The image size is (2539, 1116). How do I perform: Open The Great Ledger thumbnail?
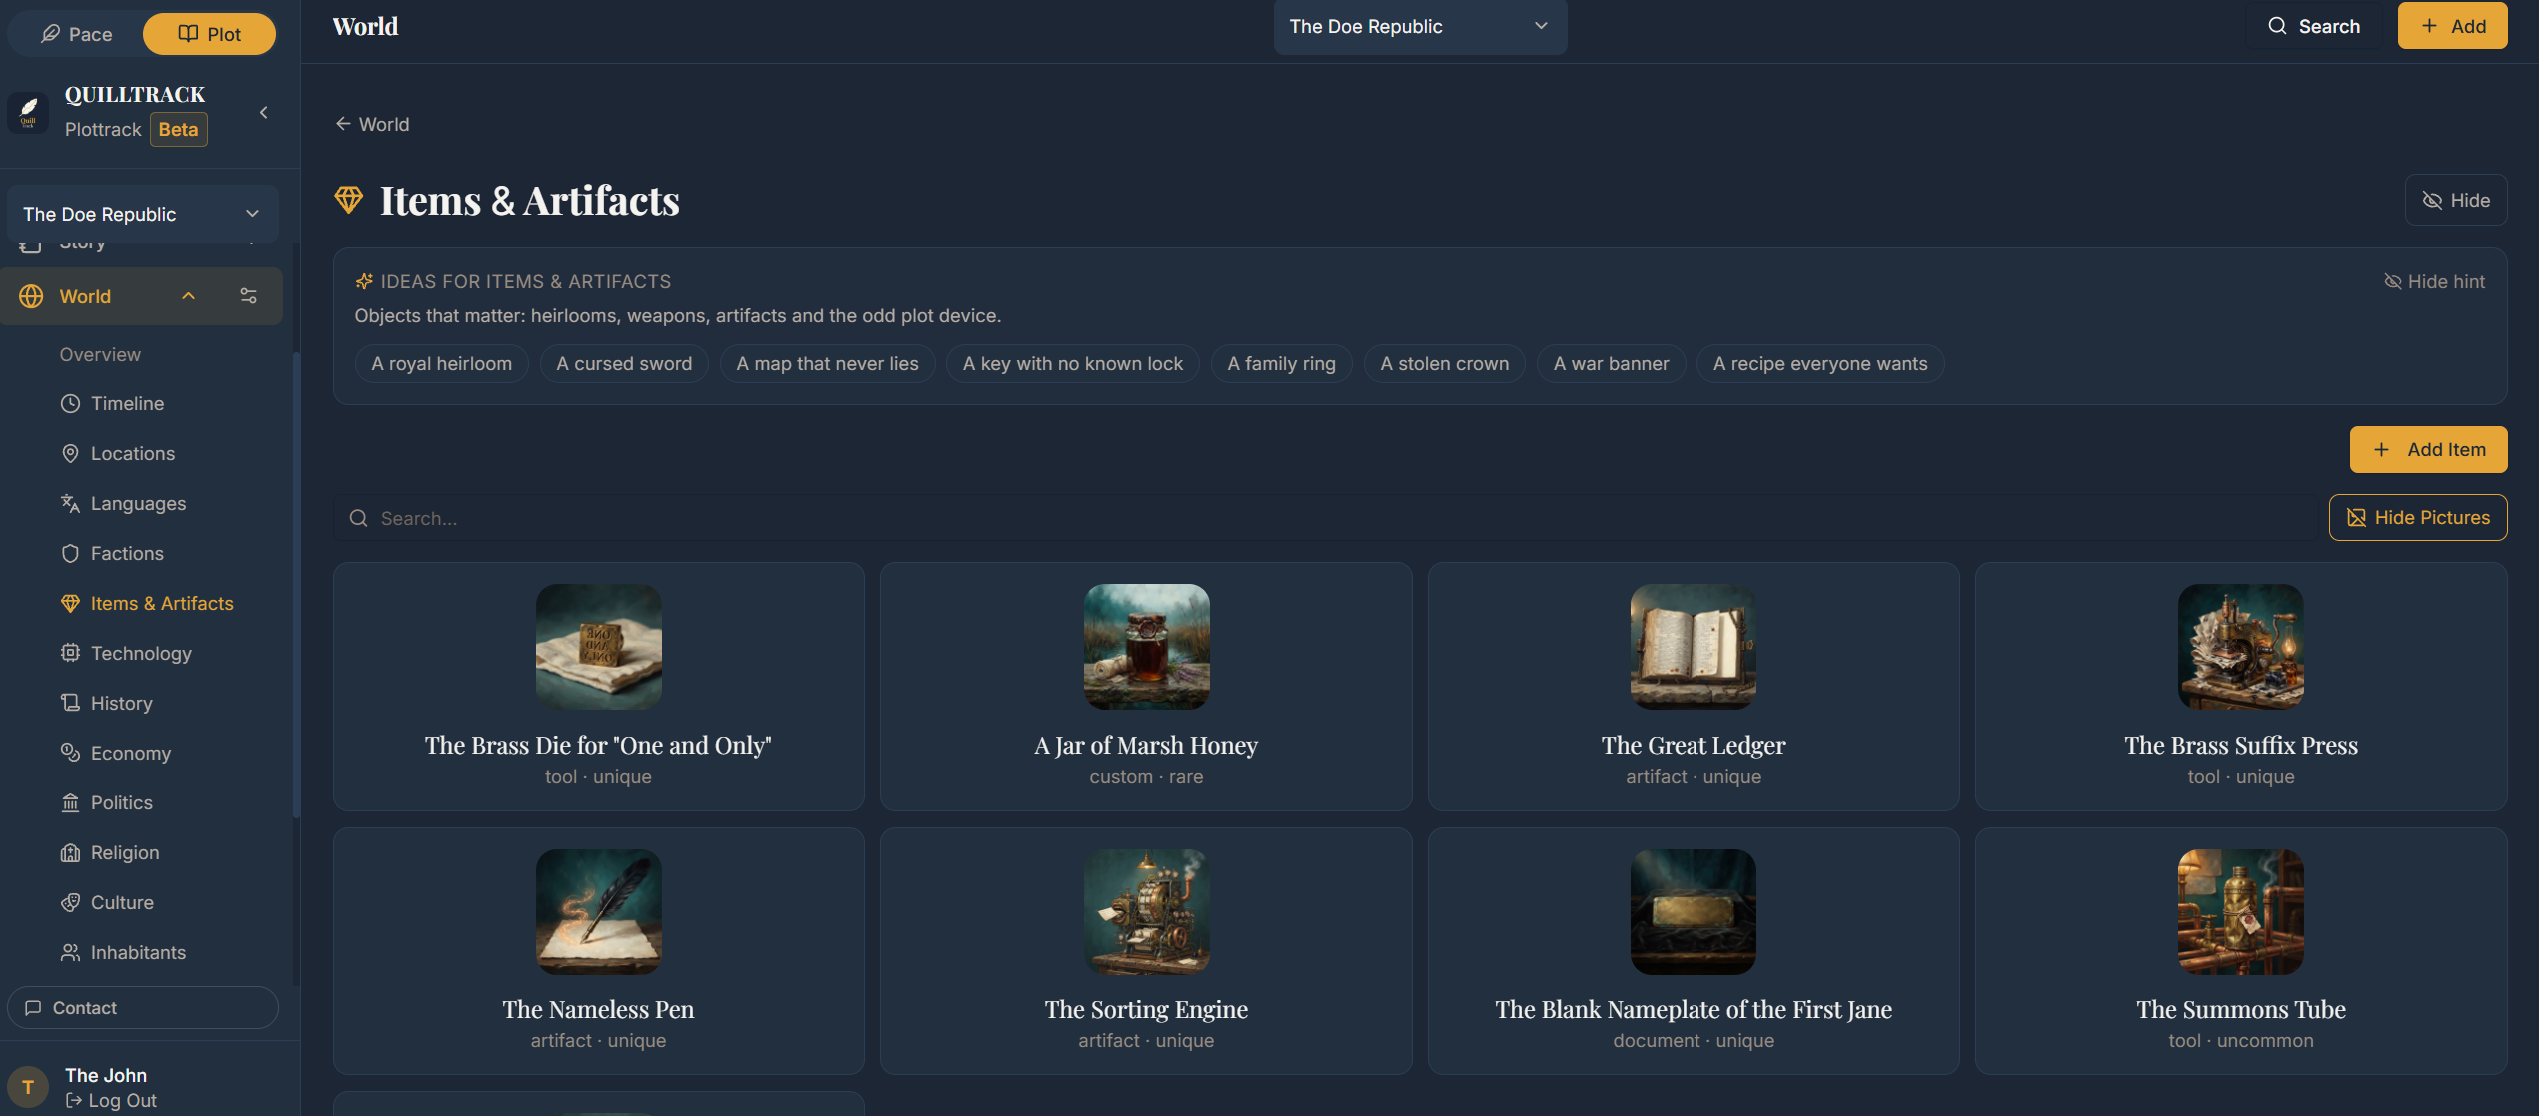click(x=1693, y=647)
